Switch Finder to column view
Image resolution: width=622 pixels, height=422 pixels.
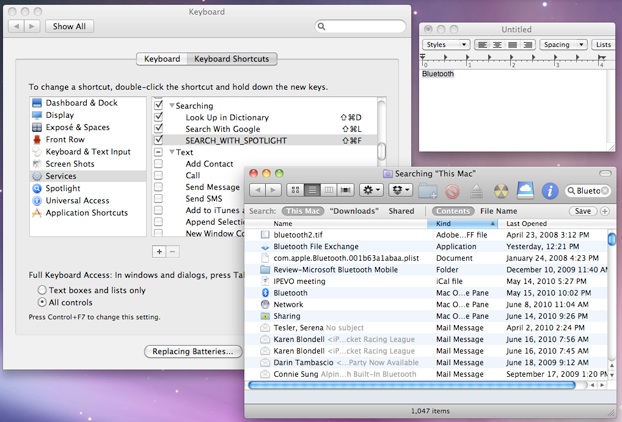pos(329,190)
